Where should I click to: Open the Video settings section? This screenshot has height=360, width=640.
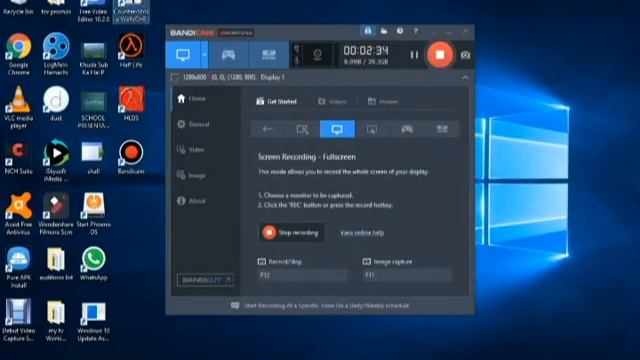[x=191, y=150]
